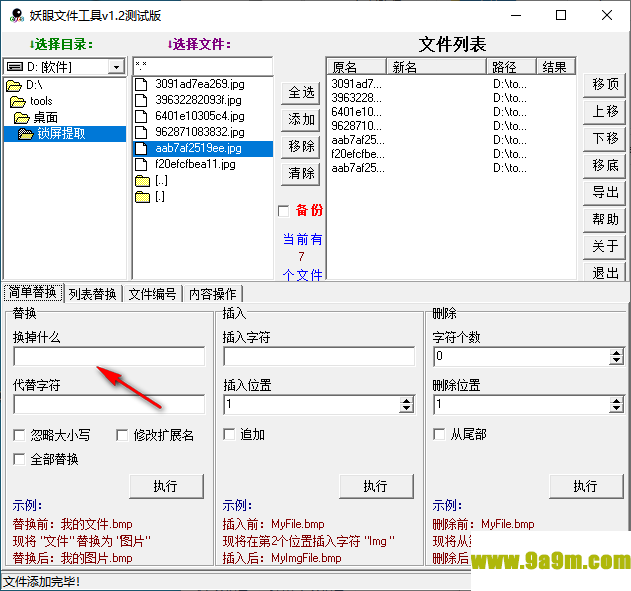Select file 6401e10305c4.jpg

point(200,116)
